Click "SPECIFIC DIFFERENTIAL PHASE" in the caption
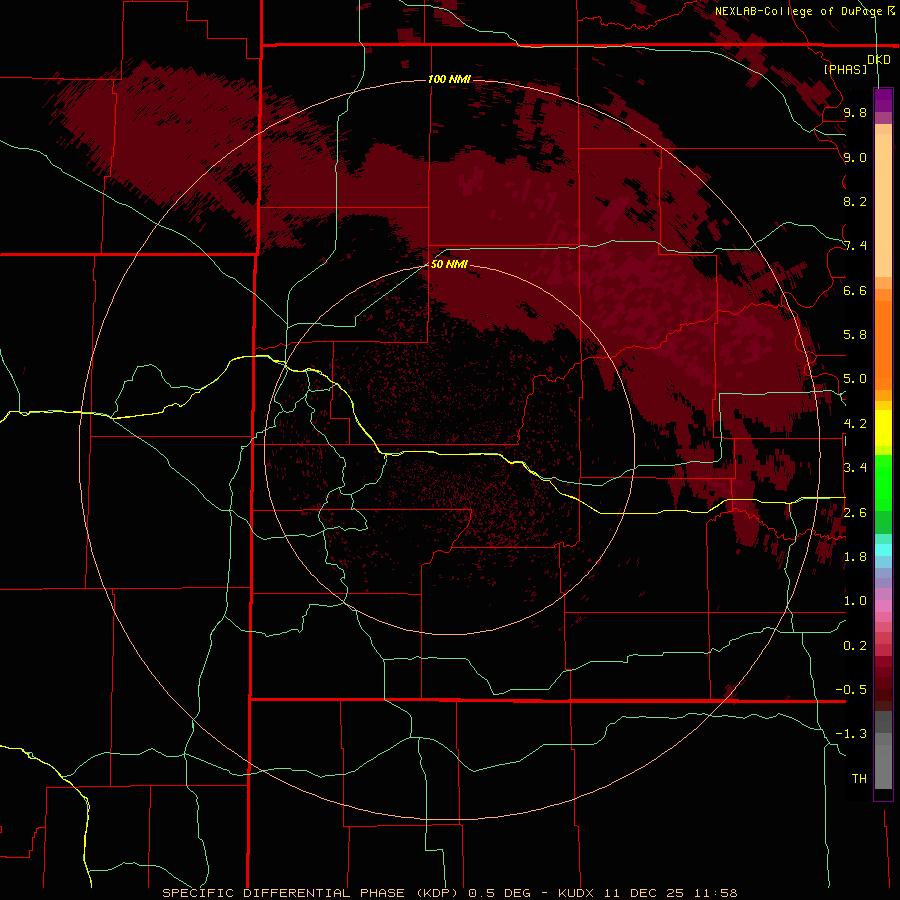900x900 pixels. coord(284,893)
